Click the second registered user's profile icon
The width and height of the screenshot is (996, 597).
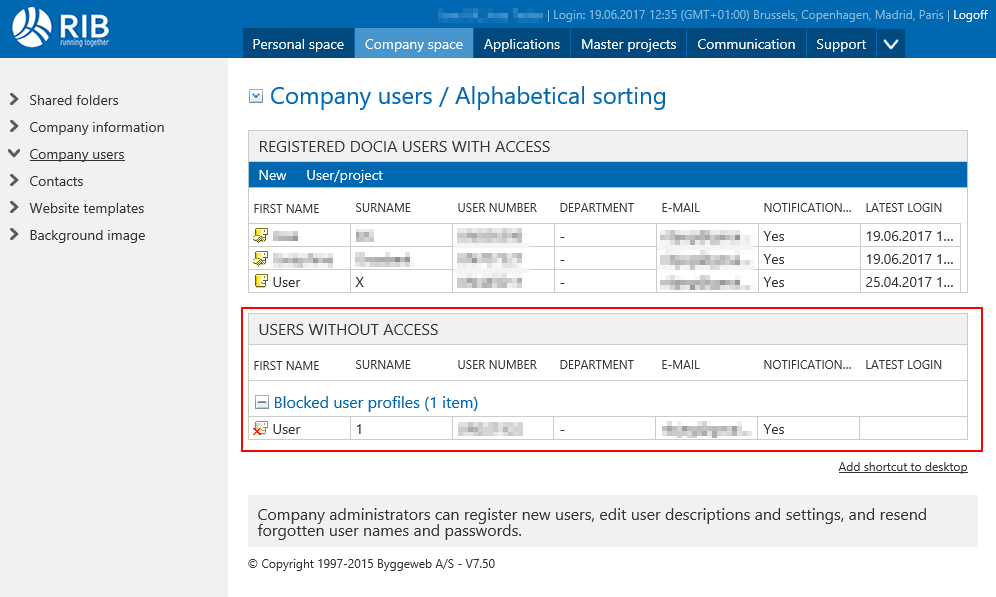(261, 259)
